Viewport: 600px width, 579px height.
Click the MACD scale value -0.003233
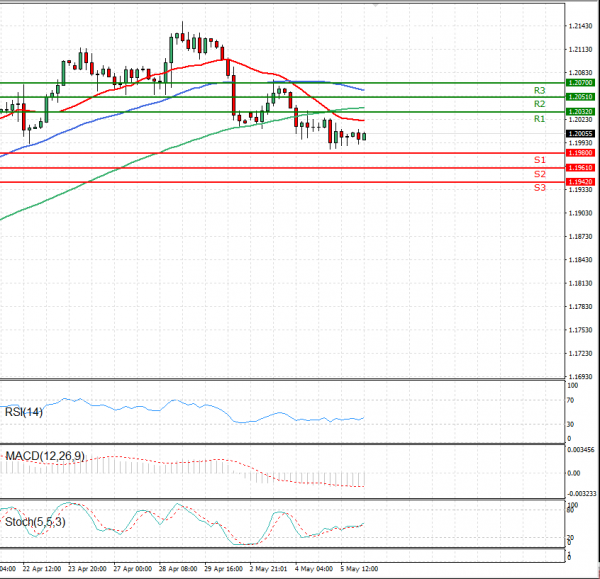[x=581, y=494]
